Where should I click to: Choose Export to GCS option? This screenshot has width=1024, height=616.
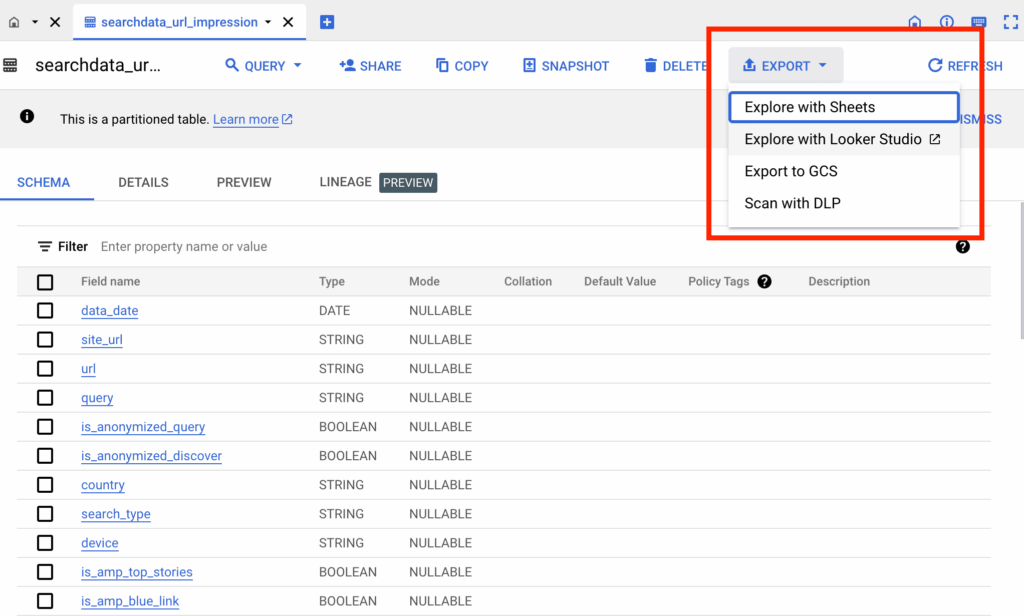[844, 171]
